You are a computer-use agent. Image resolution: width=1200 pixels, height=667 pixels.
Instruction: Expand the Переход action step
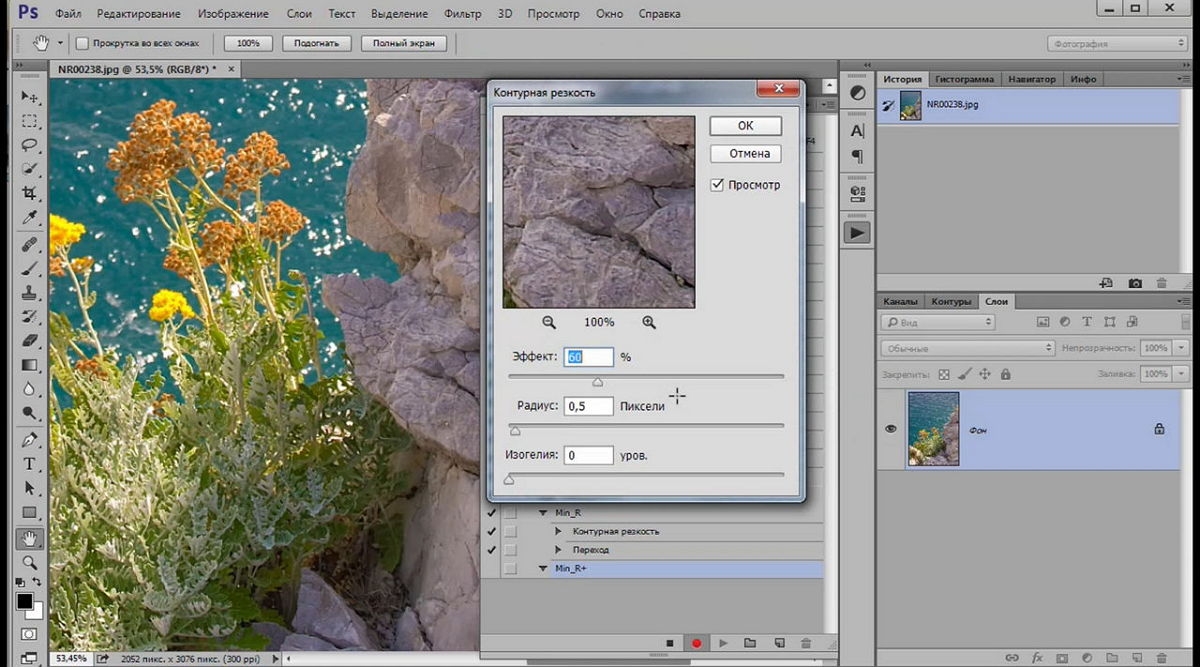pyautogui.click(x=559, y=550)
